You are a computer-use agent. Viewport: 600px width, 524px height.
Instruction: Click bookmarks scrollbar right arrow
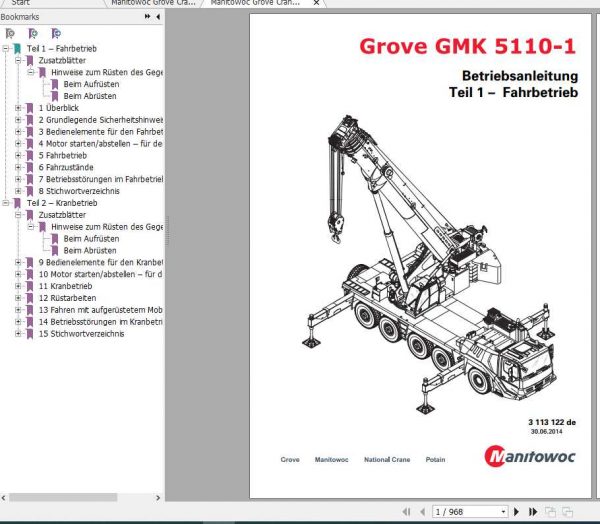coord(158,498)
